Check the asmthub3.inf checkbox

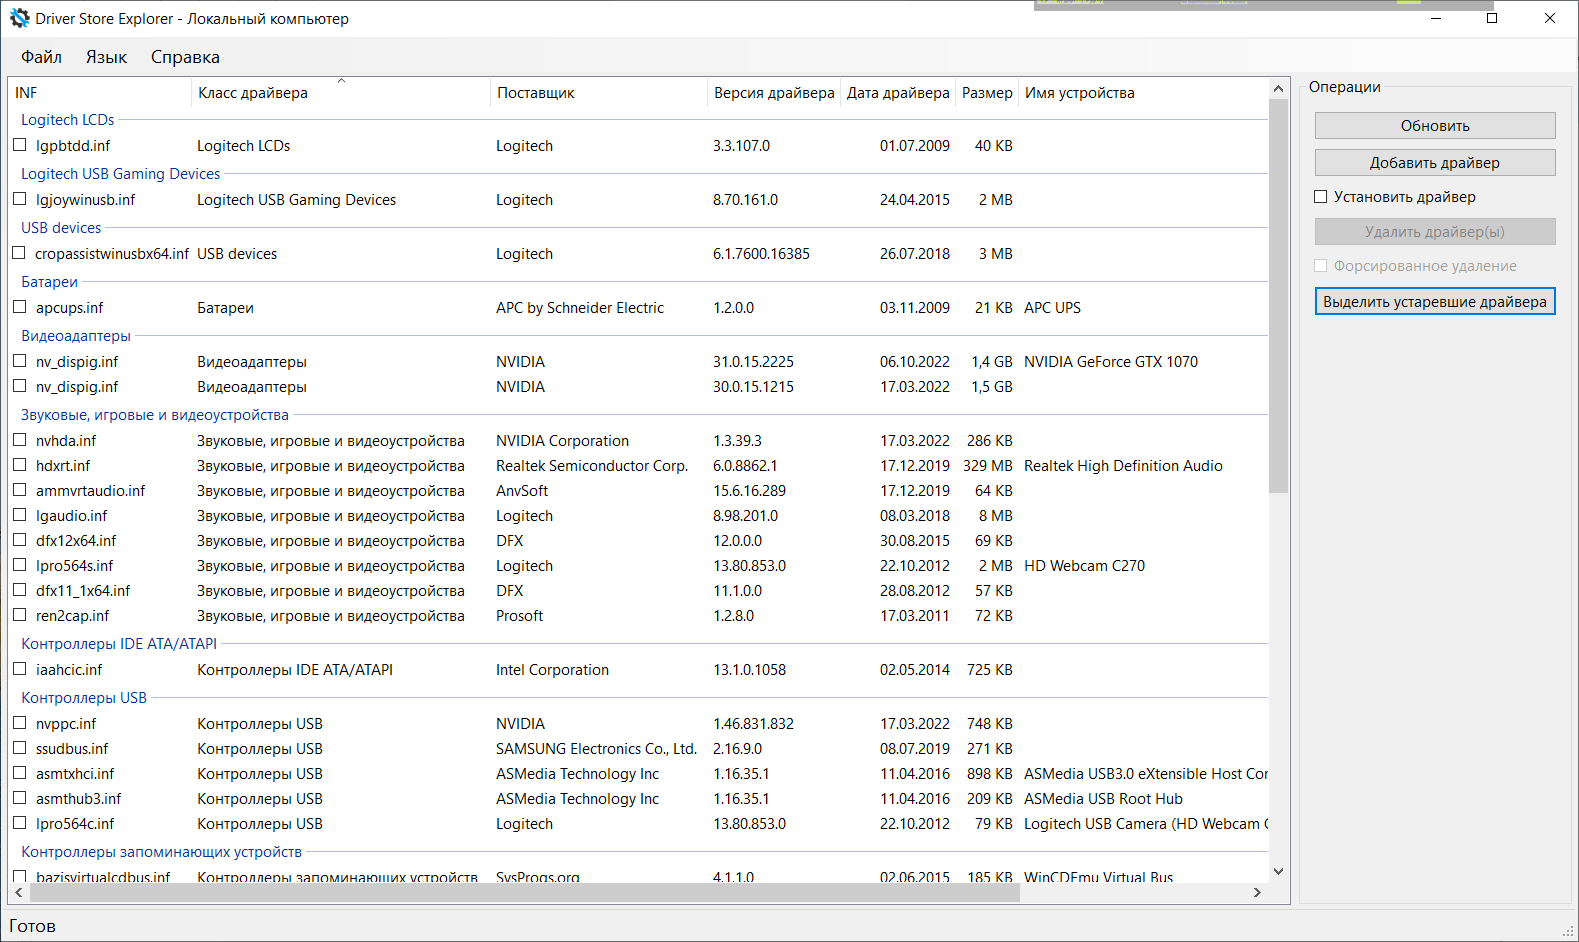coord(20,798)
